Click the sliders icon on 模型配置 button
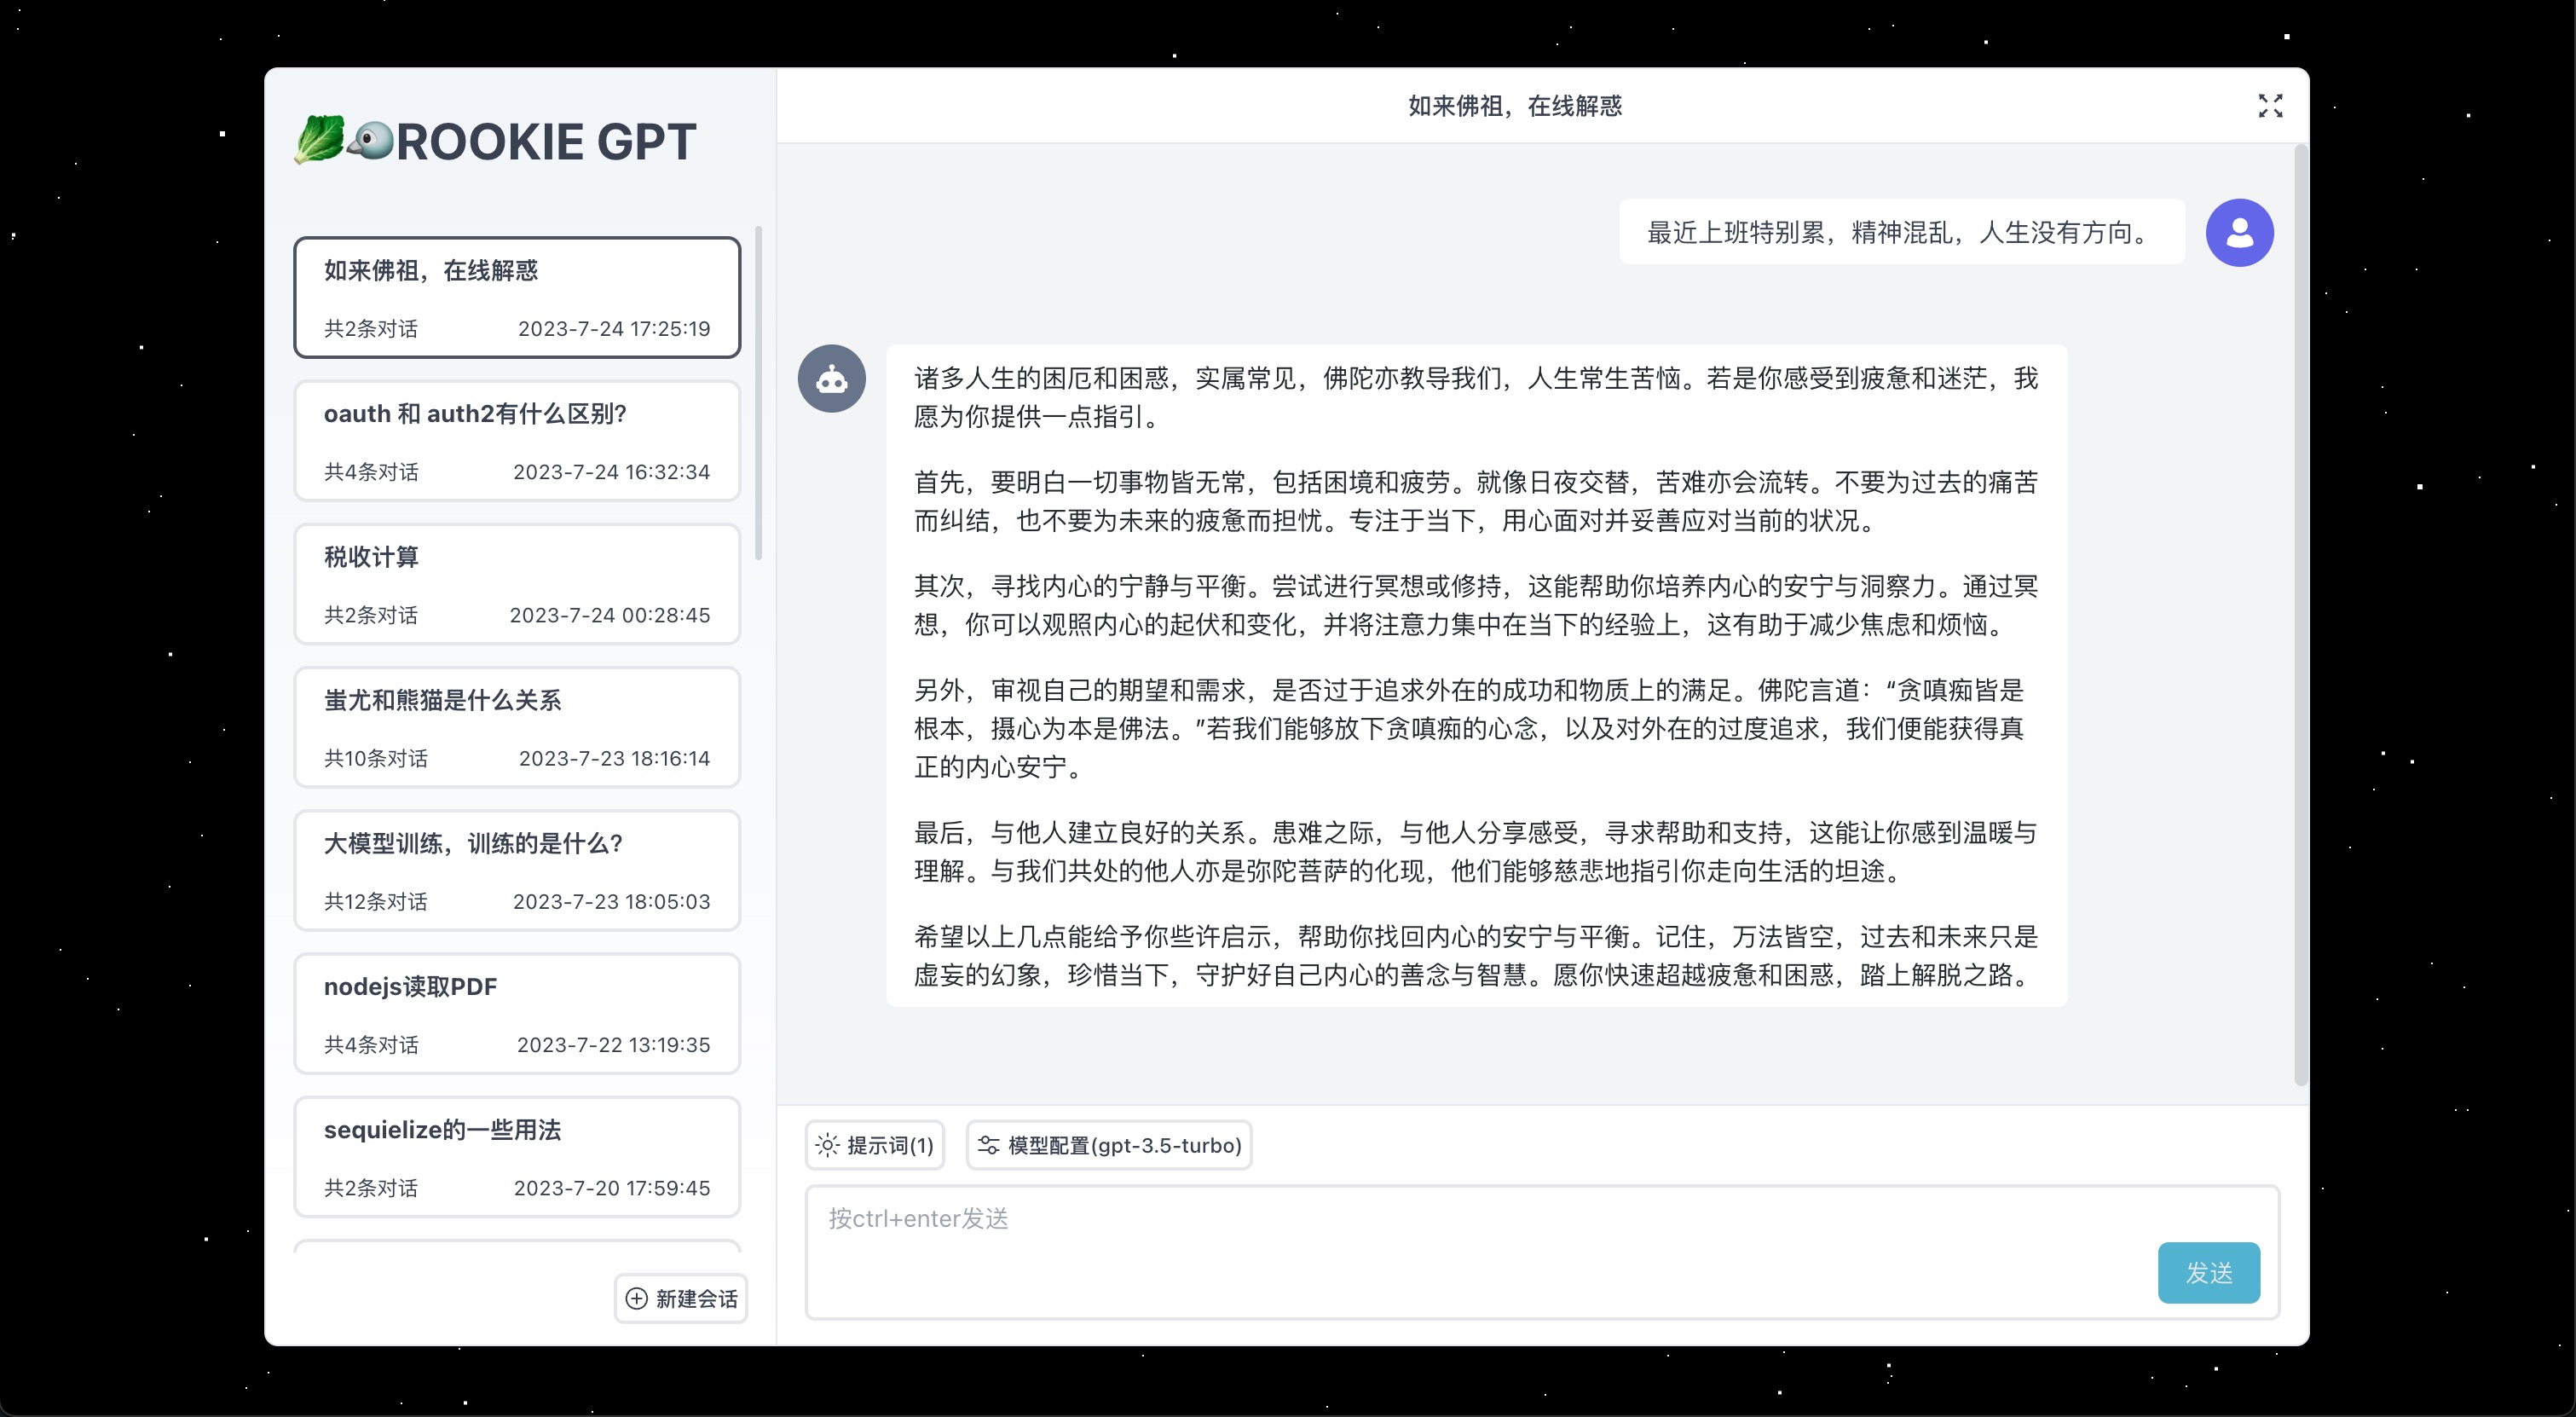The width and height of the screenshot is (2576, 1417). pos(988,1145)
